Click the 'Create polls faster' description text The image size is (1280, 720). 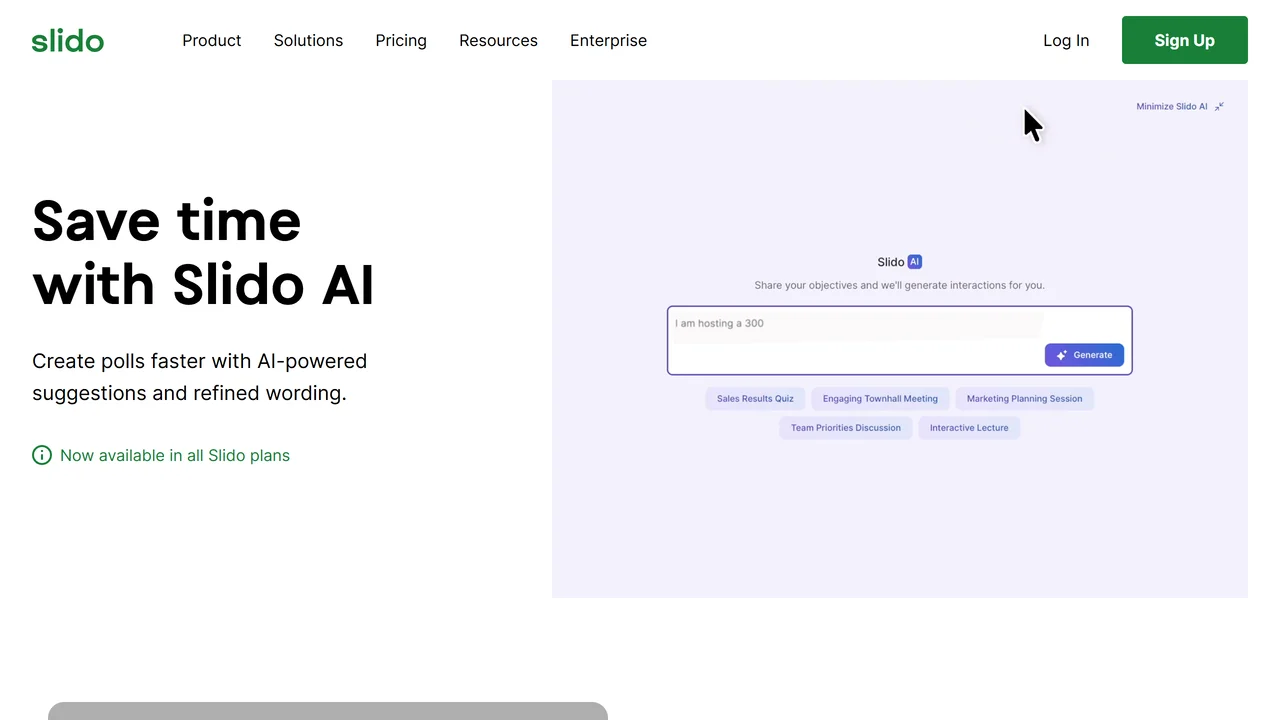point(200,377)
